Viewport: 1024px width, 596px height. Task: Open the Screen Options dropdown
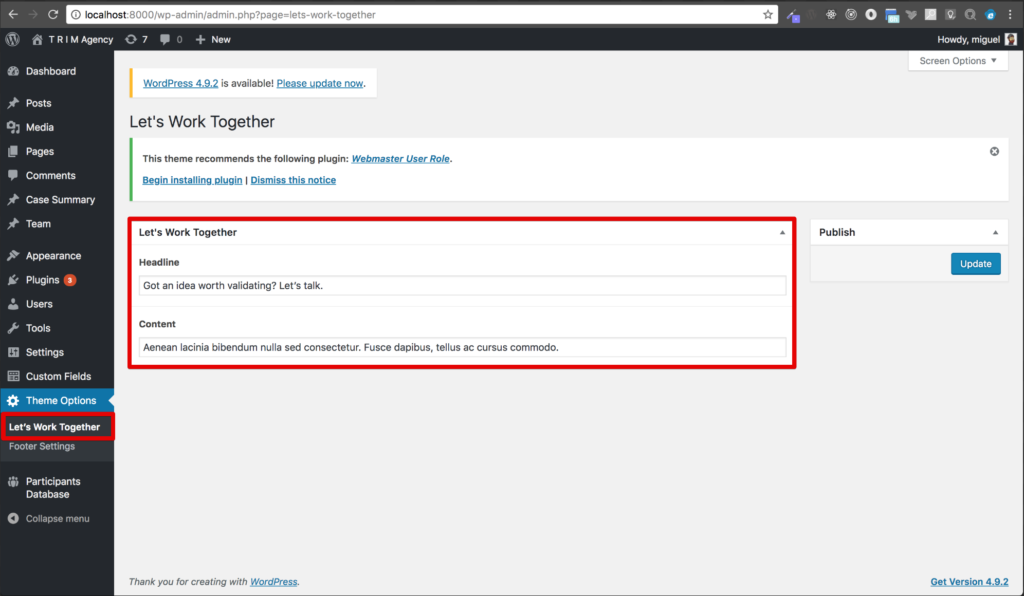957,61
